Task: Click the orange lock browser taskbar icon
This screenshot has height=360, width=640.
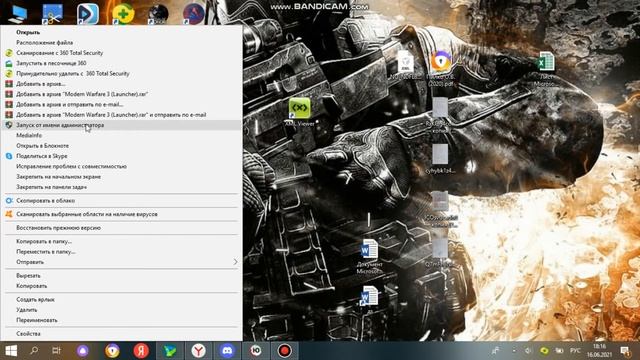Action: (x=112, y=351)
